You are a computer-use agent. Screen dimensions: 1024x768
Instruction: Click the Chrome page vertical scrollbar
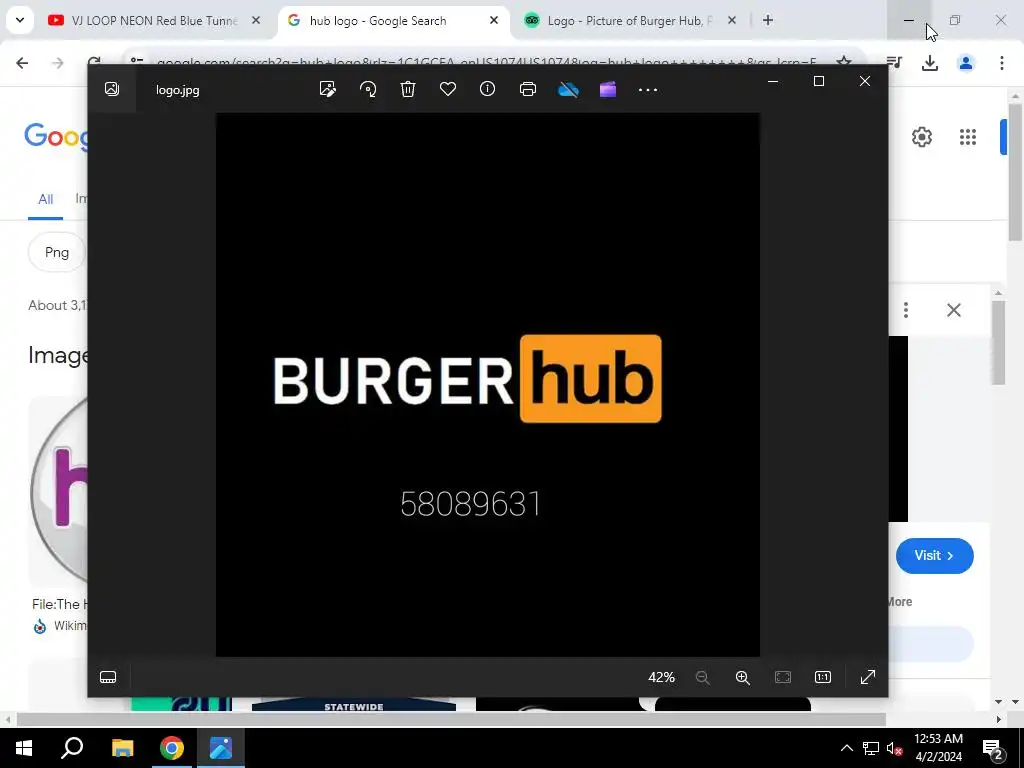1016,173
